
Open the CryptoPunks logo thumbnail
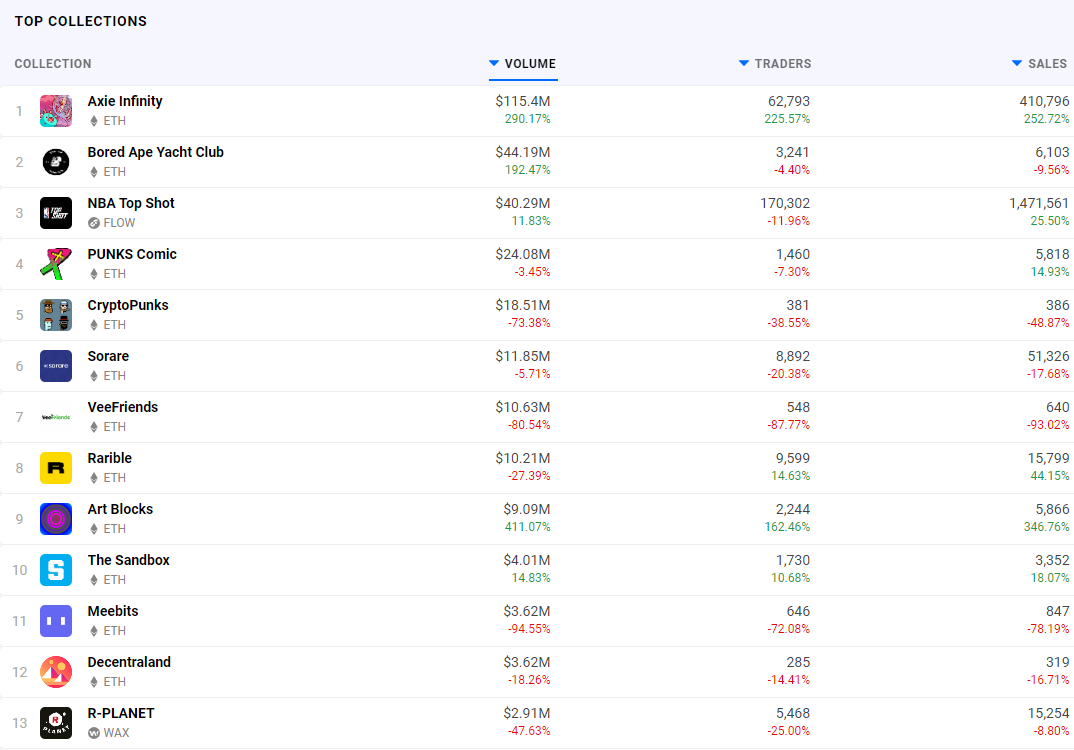(x=56, y=315)
